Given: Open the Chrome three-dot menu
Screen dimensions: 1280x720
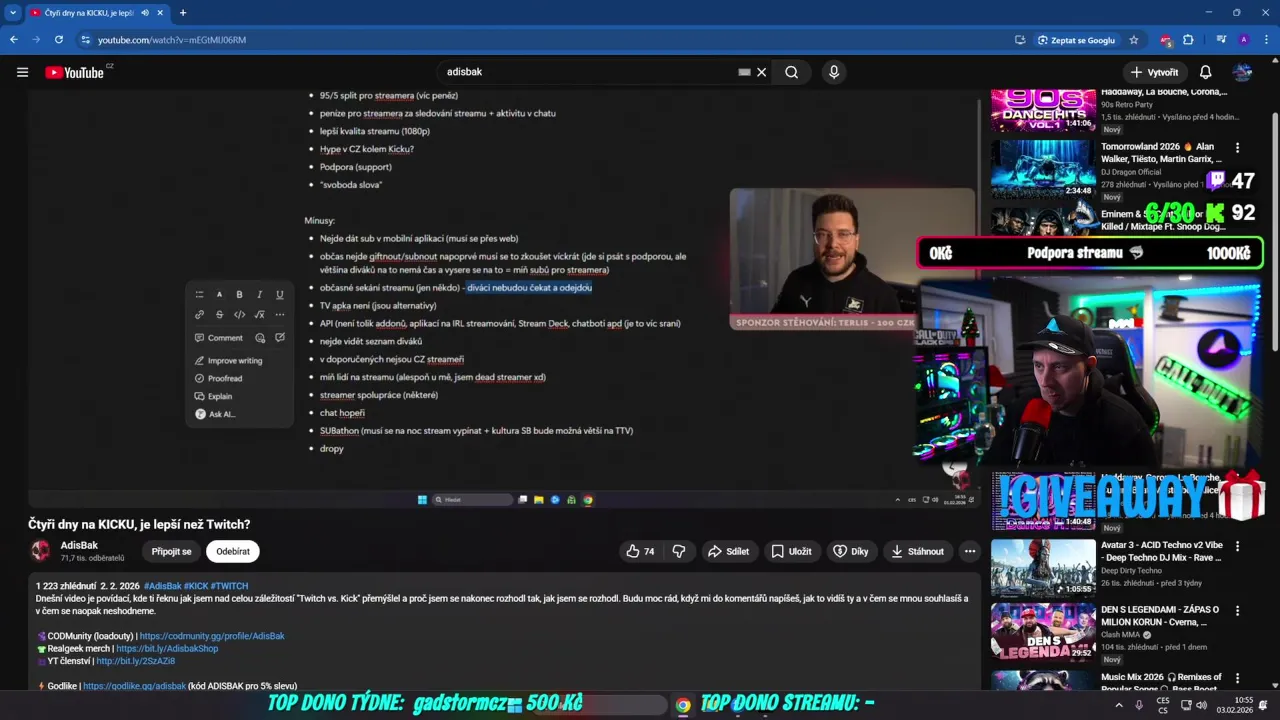Looking at the screenshot, I should coord(1266,40).
